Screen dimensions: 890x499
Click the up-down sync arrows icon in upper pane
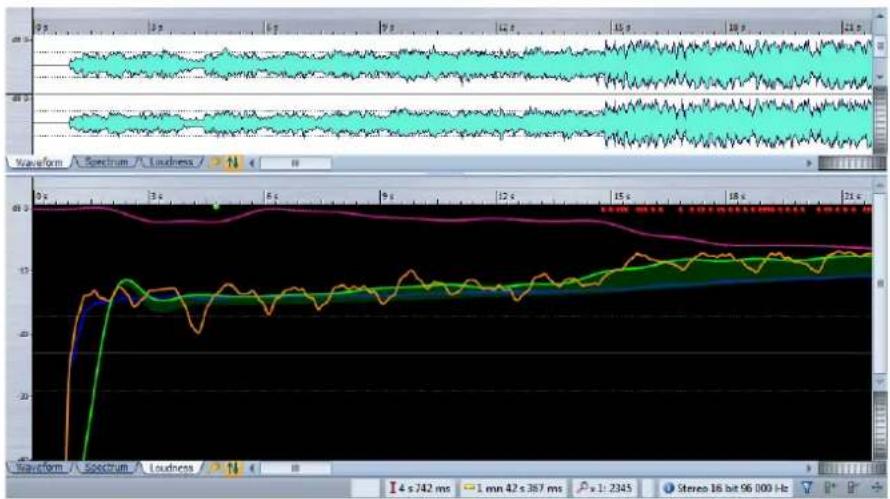point(233,163)
